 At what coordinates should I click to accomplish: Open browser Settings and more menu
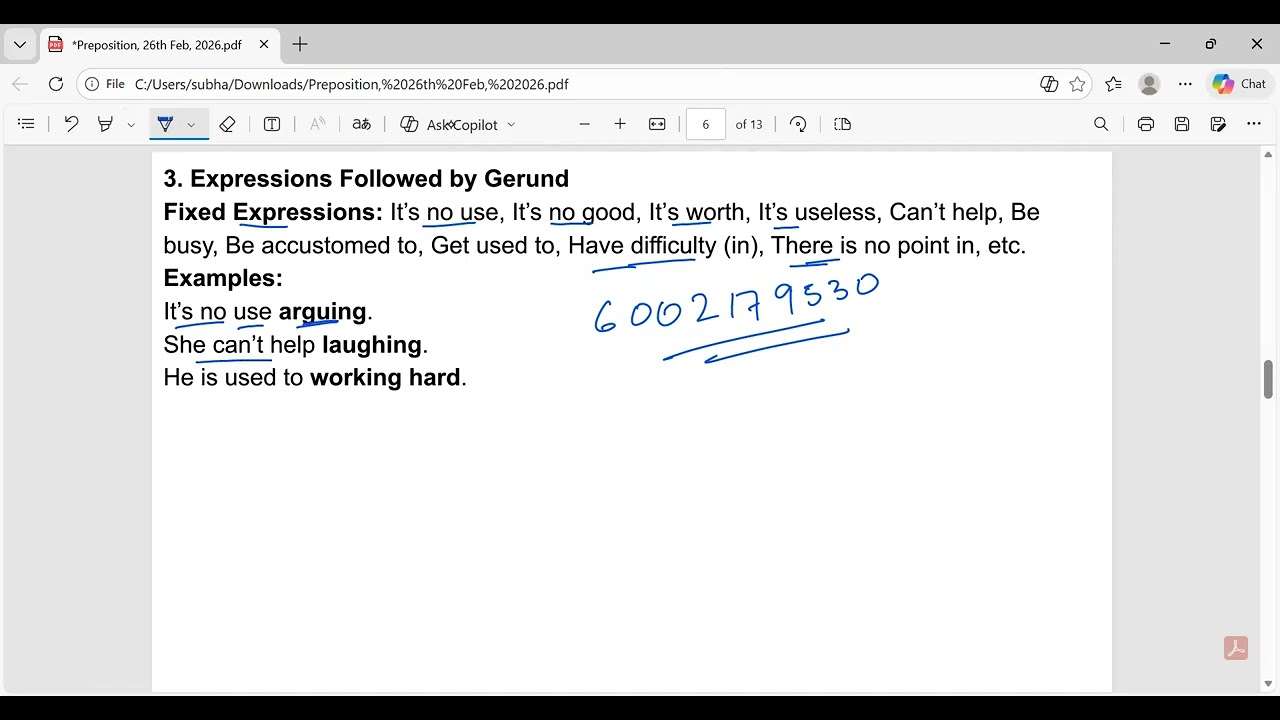point(1185,85)
